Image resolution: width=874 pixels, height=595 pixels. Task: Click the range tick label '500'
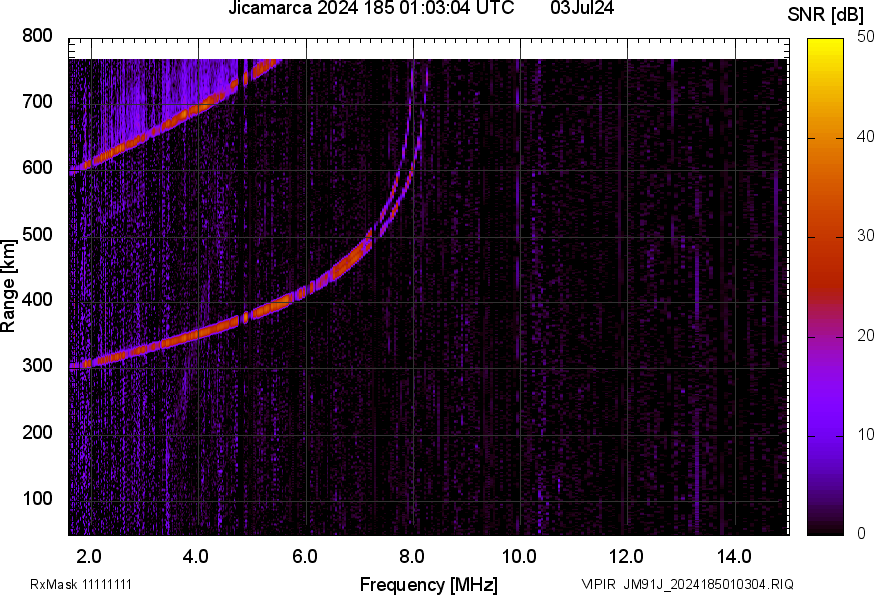point(37,234)
